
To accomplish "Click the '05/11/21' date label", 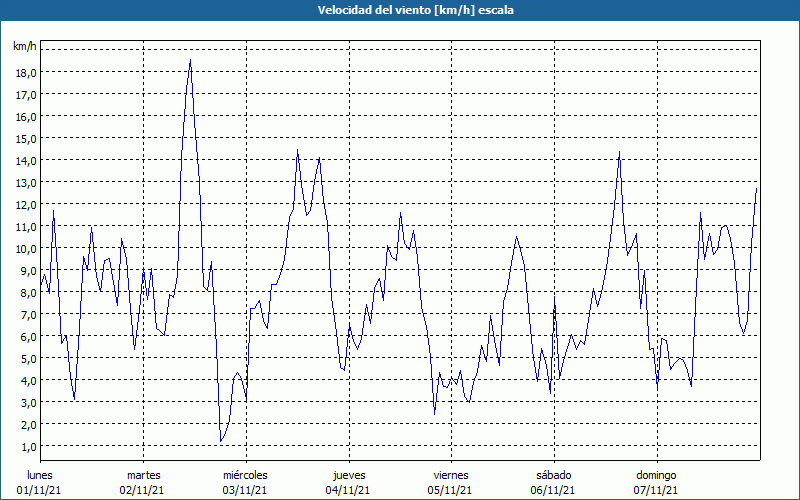I will (451, 490).
